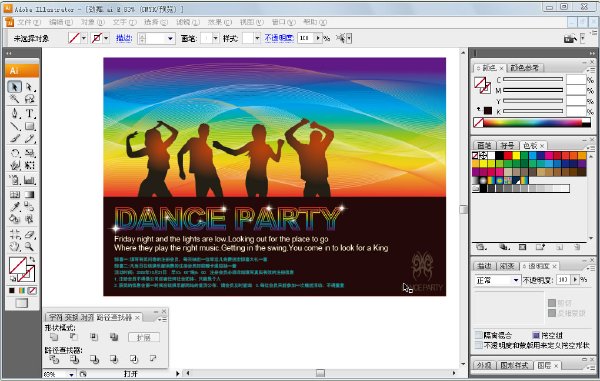Viewport: 600px width, 381px height.
Task: Select the Rectangle tool
Action: pos(29,126)
